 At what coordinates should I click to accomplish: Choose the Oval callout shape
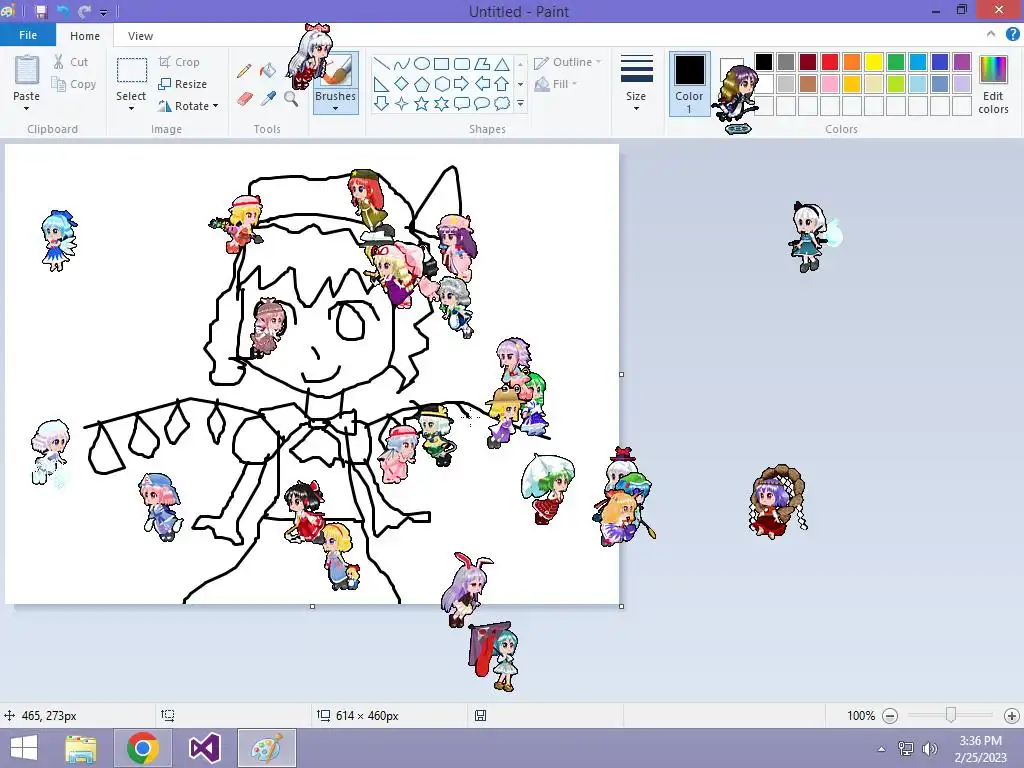click(x=482, y=103)
